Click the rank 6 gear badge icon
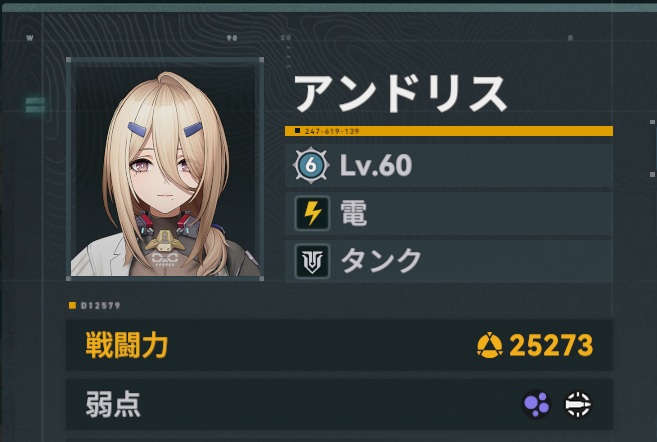Image resolution: width=657 pixels, height=442 pixels. 310,165
